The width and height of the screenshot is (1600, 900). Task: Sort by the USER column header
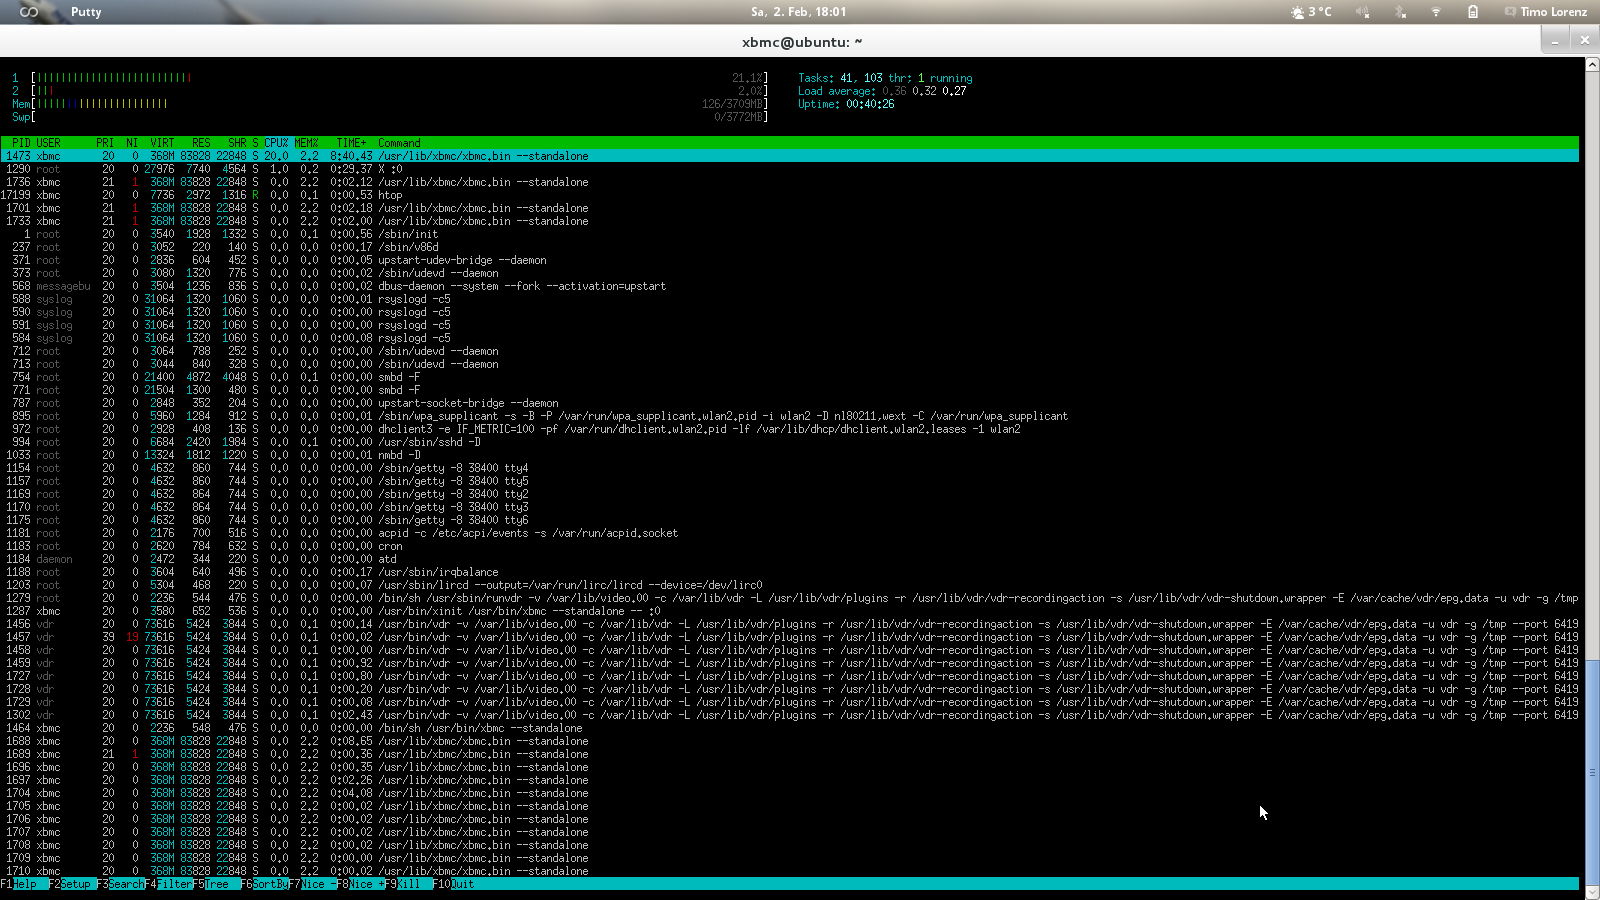[48, 143]
